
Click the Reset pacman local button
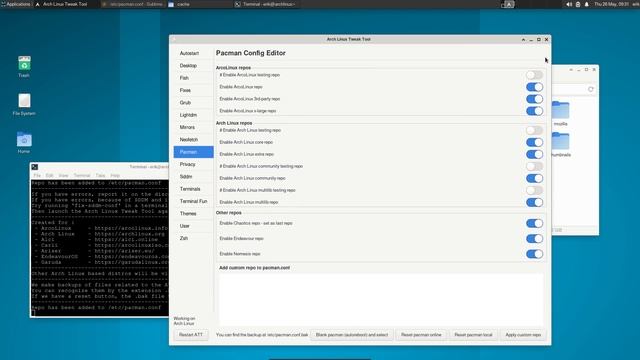(473, 335)
